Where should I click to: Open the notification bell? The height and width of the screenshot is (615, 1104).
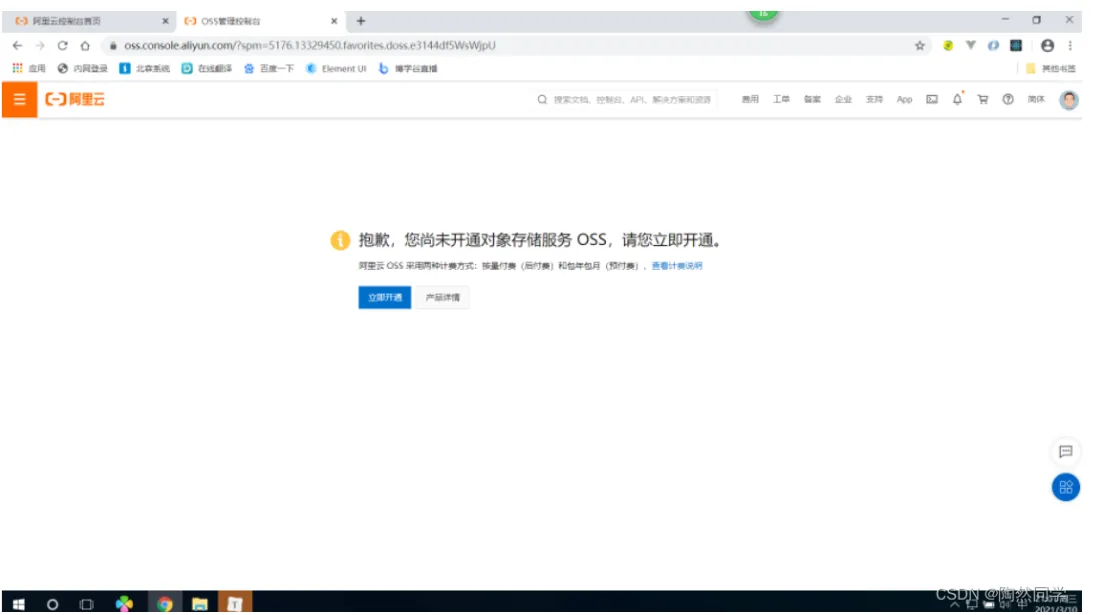pos(957,99)
